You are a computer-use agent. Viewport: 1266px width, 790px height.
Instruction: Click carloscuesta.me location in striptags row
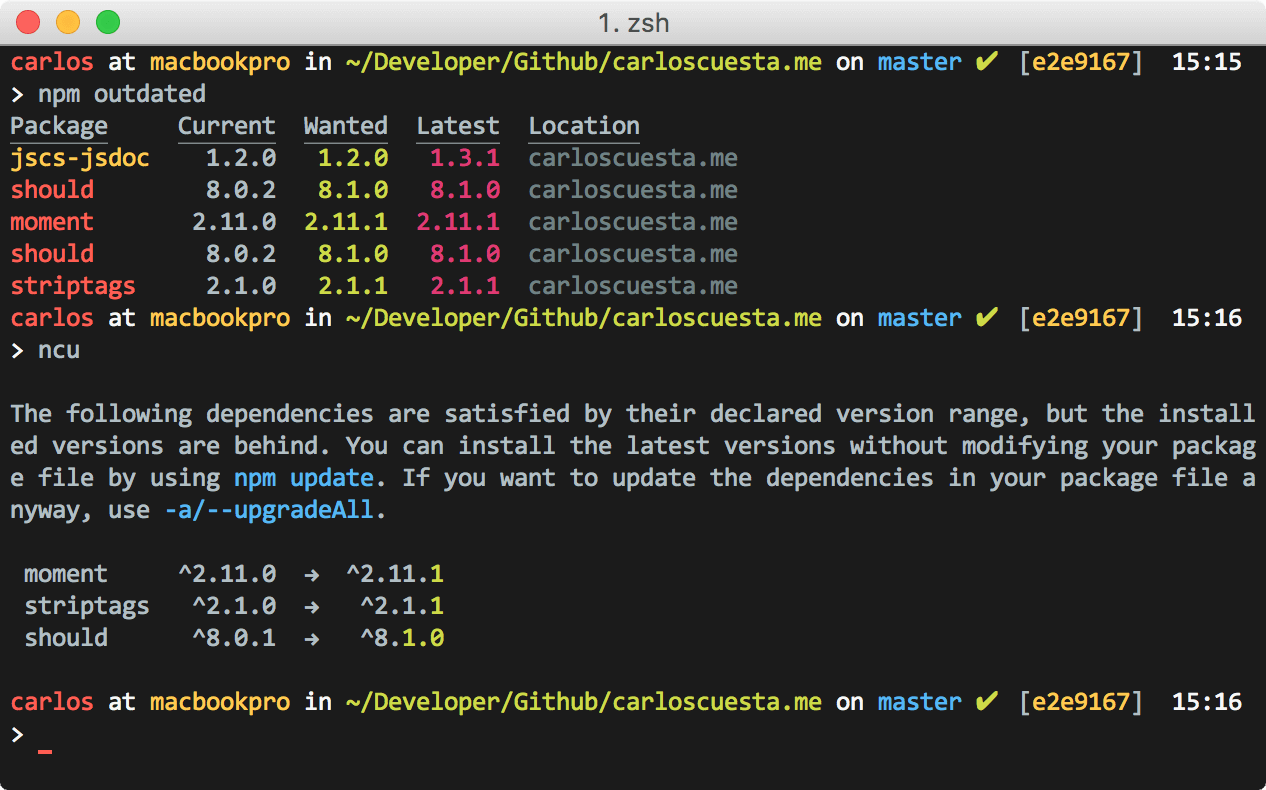coord(633,286)
